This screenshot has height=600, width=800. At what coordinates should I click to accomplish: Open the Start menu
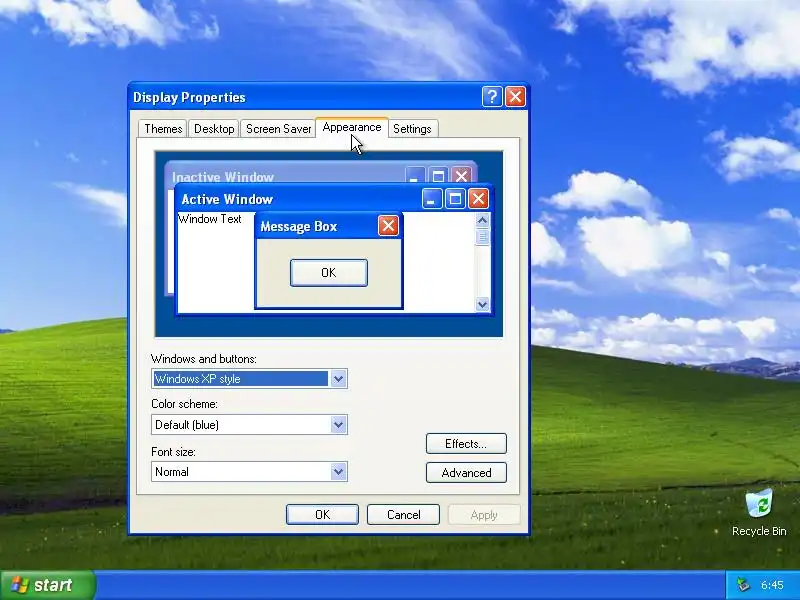coord(47,585)
